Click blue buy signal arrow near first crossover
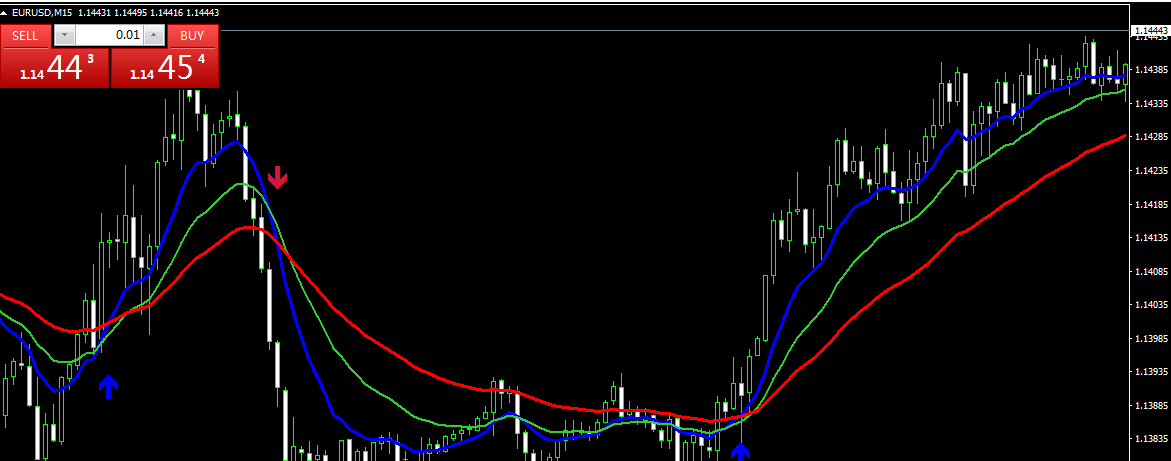This screenshot has height=461, width=1171. coord(109,386)
